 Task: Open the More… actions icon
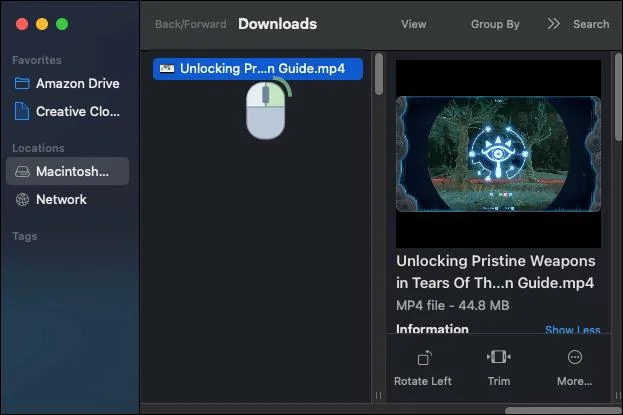[x=575, y=357]
